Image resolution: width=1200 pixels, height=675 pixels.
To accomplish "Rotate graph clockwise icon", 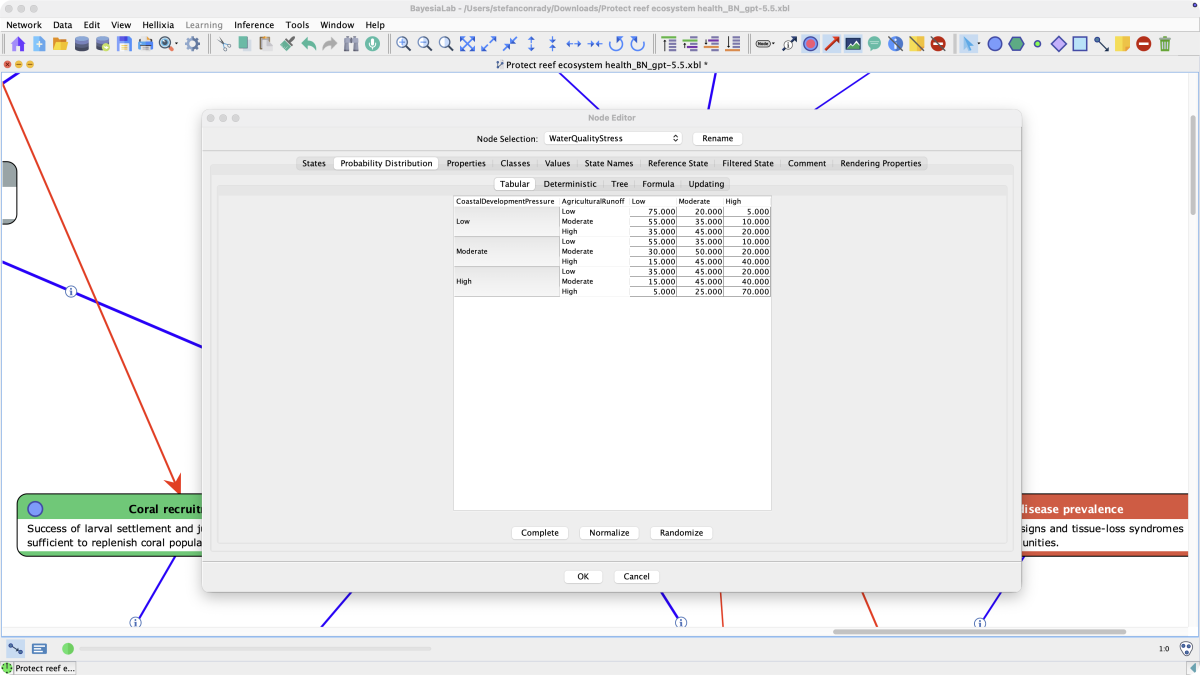I will tap(637, 44).
